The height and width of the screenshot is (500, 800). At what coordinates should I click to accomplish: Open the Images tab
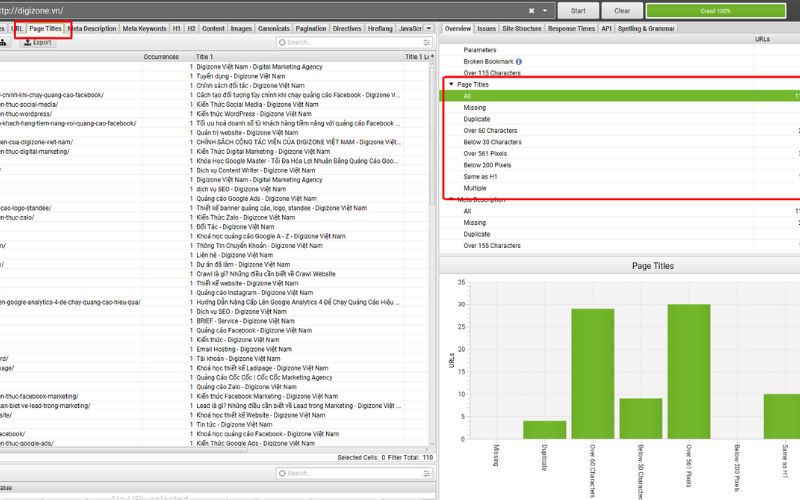(x=241, y=29)
